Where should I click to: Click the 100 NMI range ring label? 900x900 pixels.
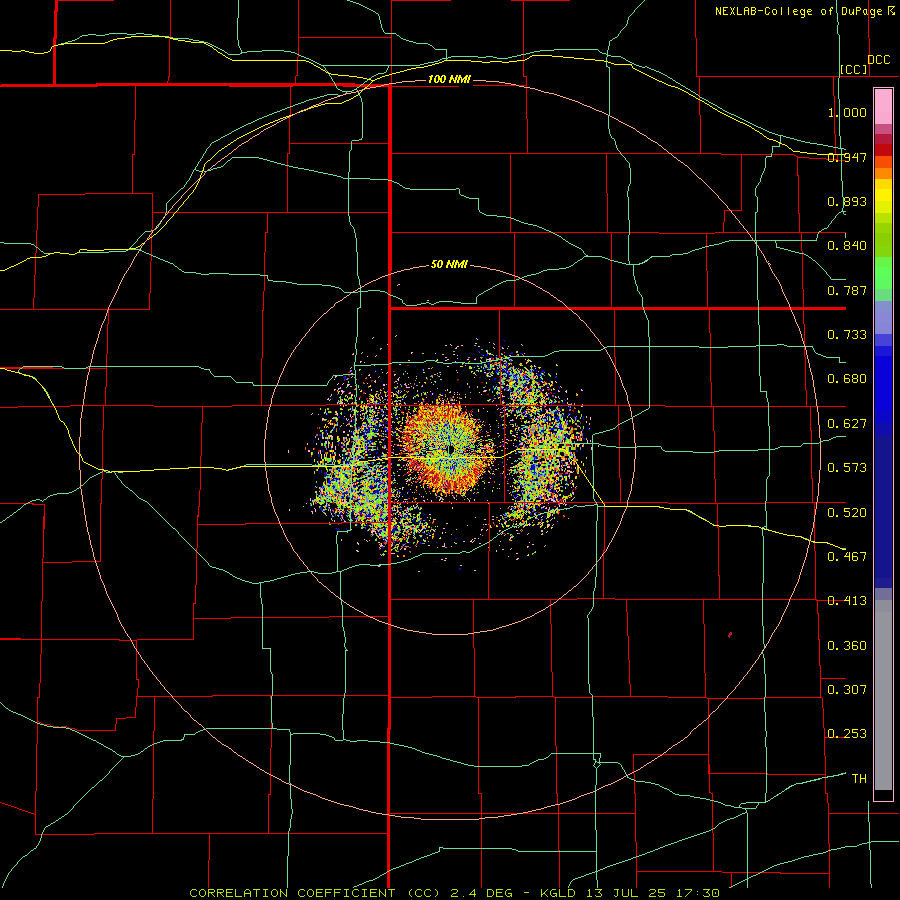(x=449, y=79)
